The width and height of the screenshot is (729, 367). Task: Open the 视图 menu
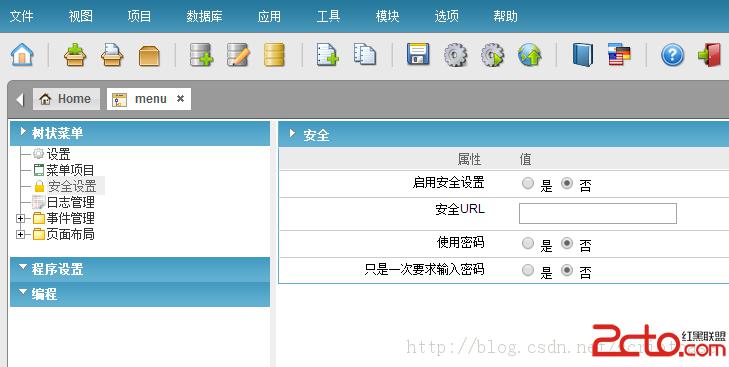click(x=80, y=16)
